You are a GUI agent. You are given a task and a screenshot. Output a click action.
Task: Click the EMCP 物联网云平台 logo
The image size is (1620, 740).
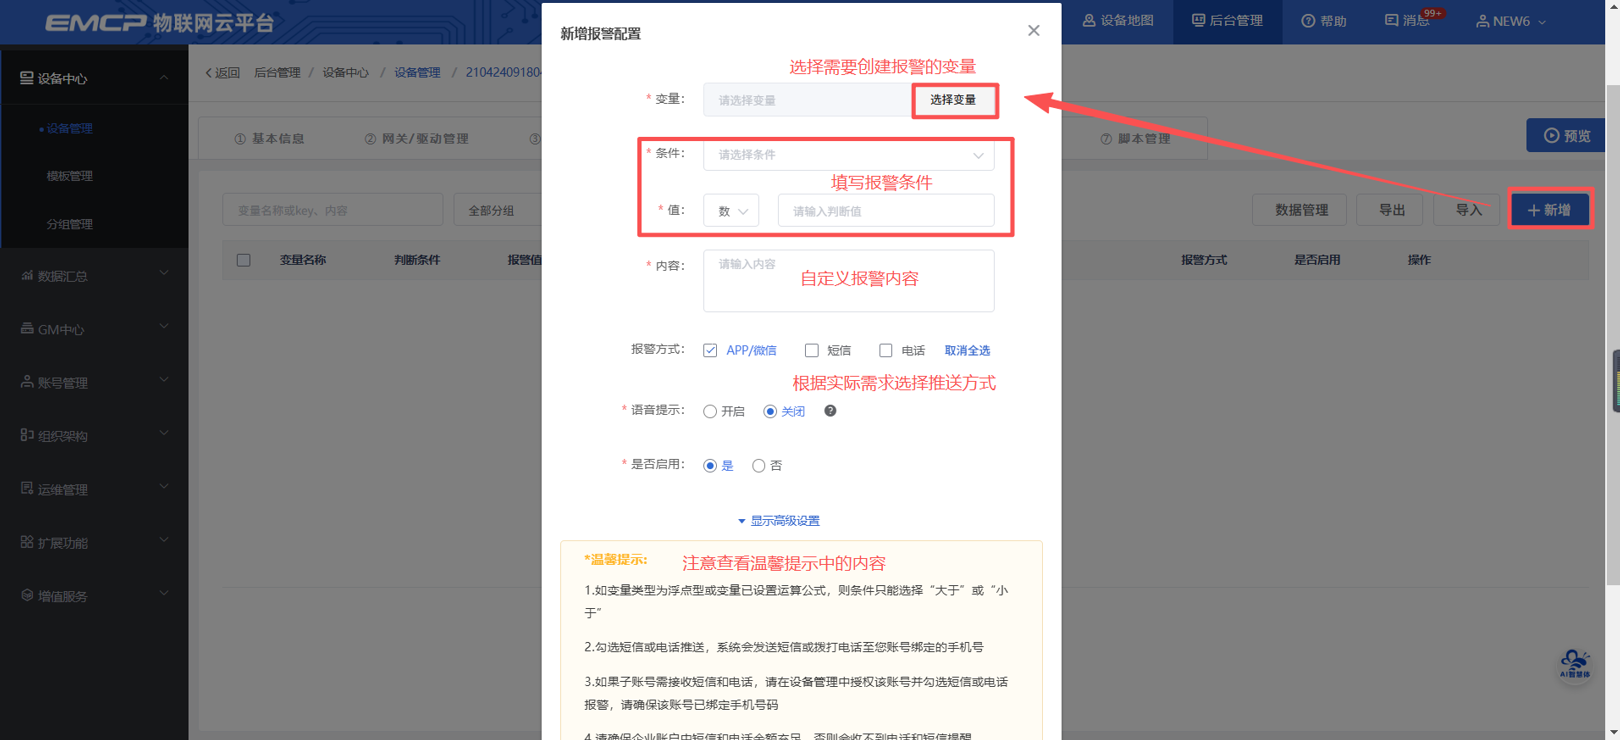click(x=160, y=22)
